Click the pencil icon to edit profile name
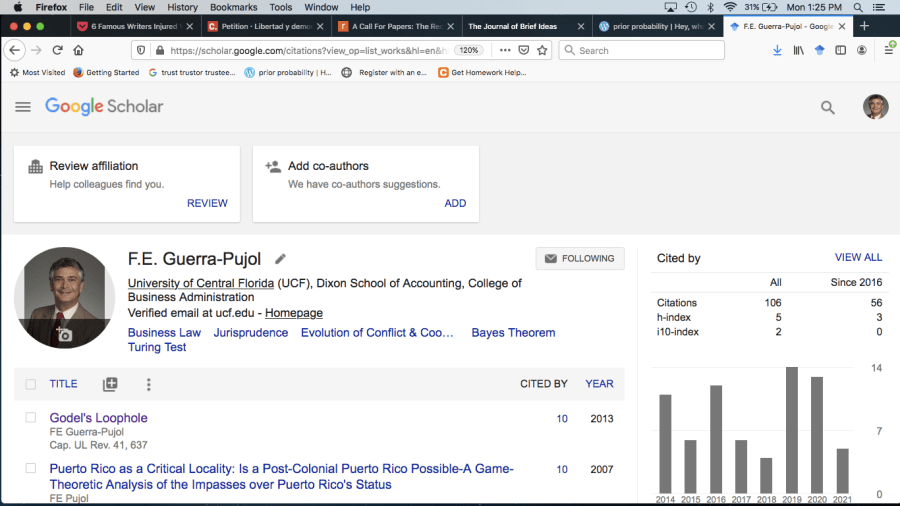The width and height of the screenshot is (900, 506). click(x=281, y=259)
